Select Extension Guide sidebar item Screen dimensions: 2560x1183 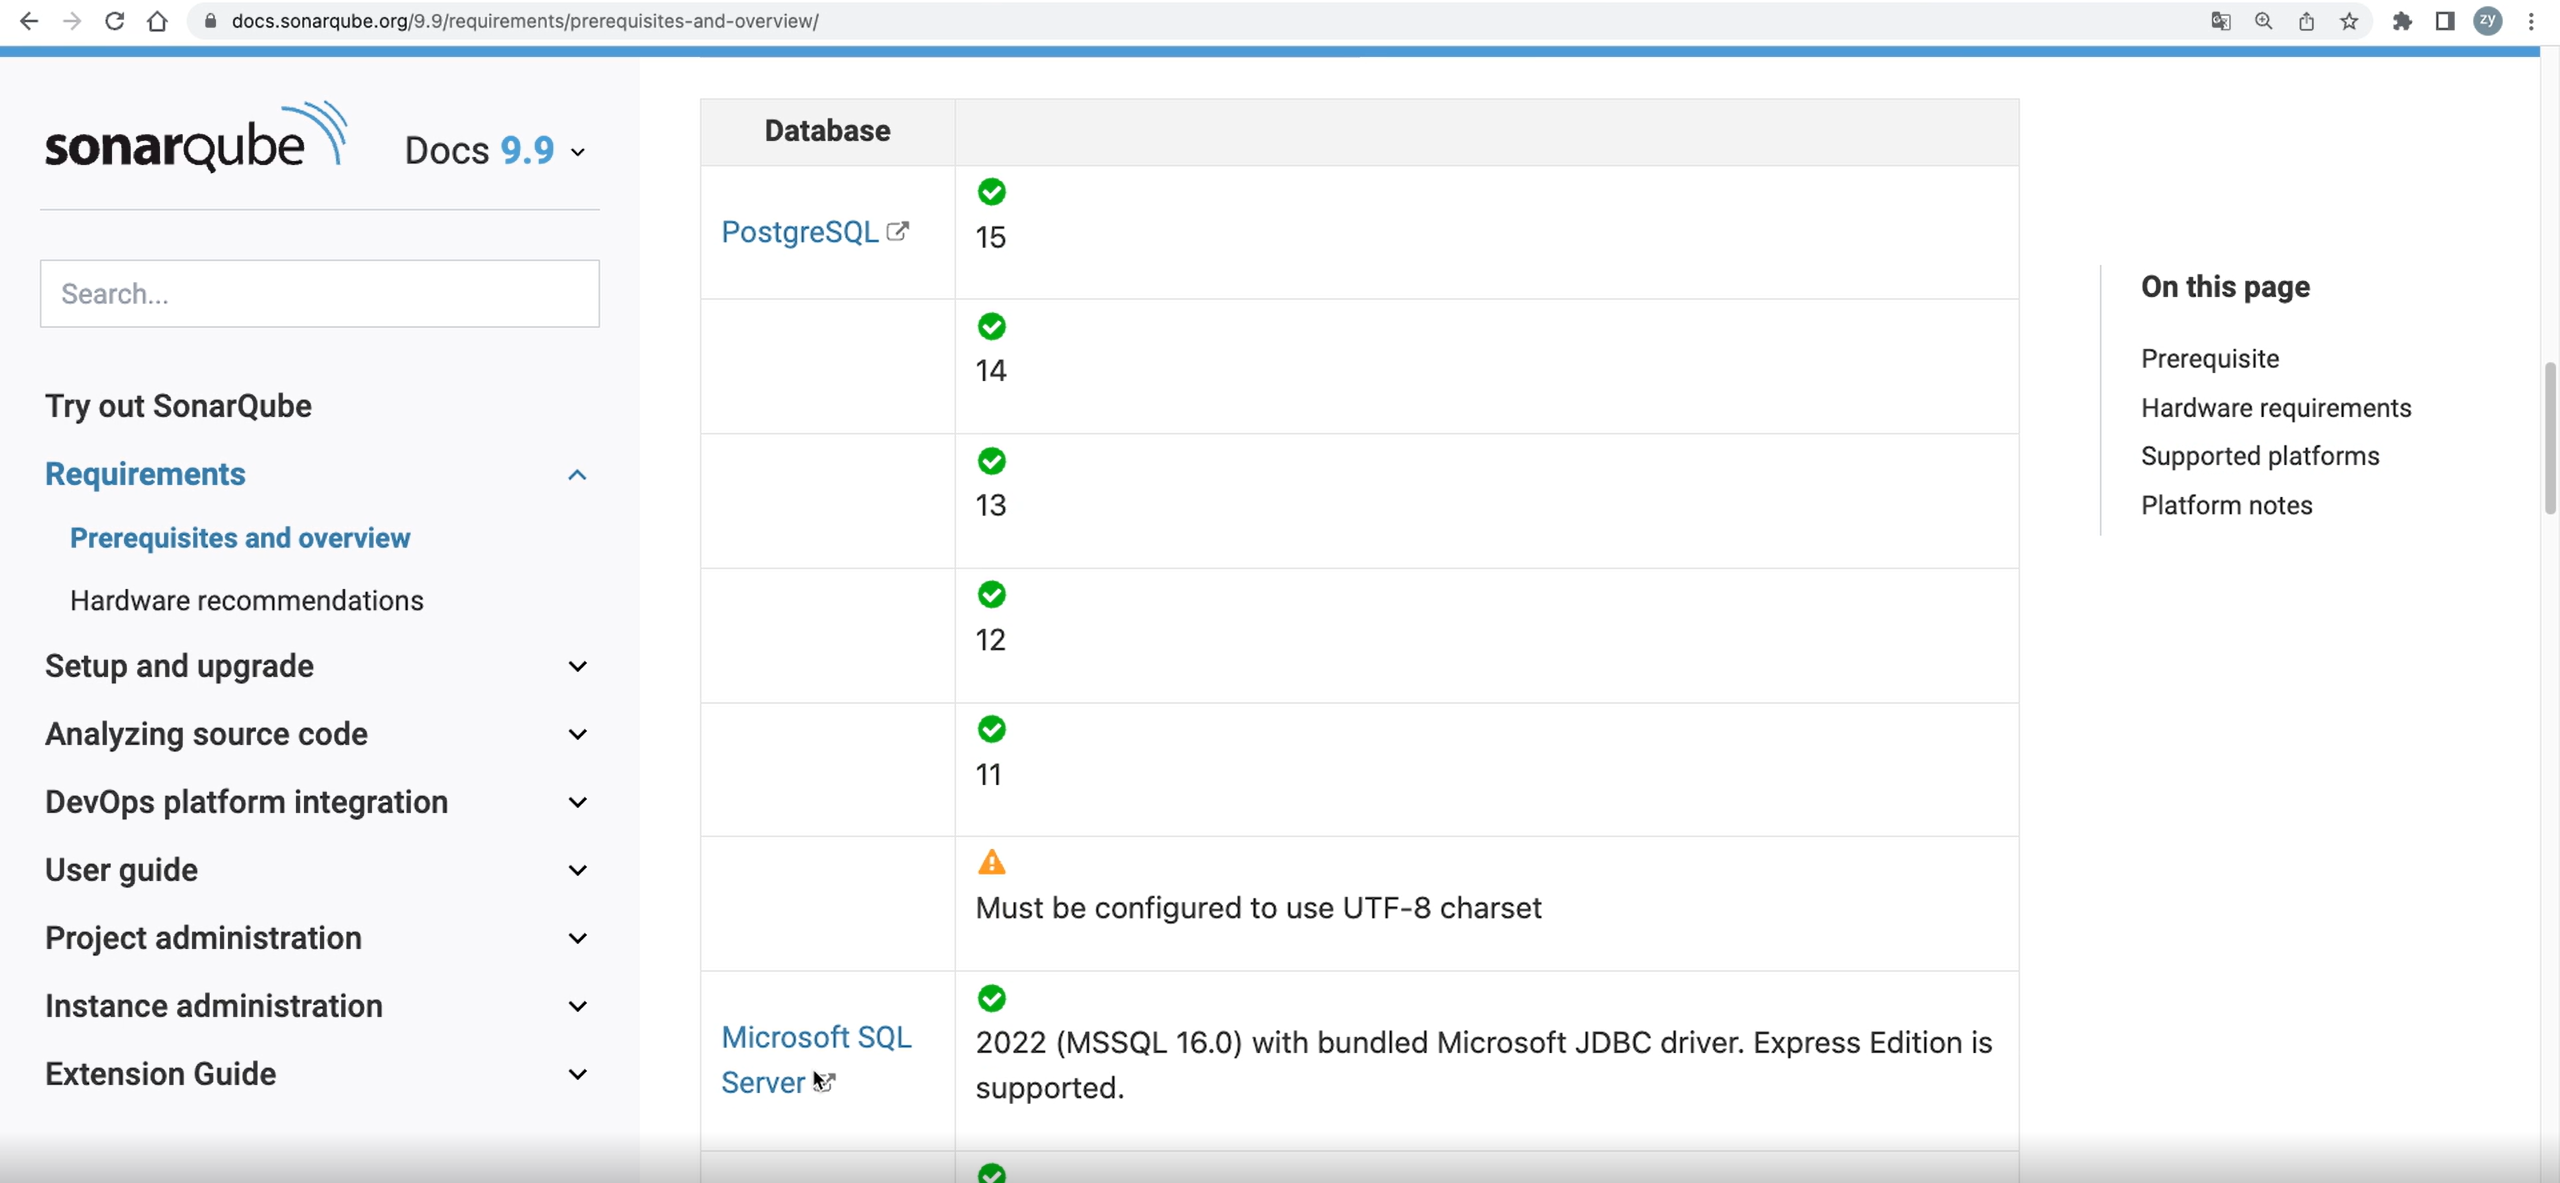pyautogui.click(x=160, y=1074)
